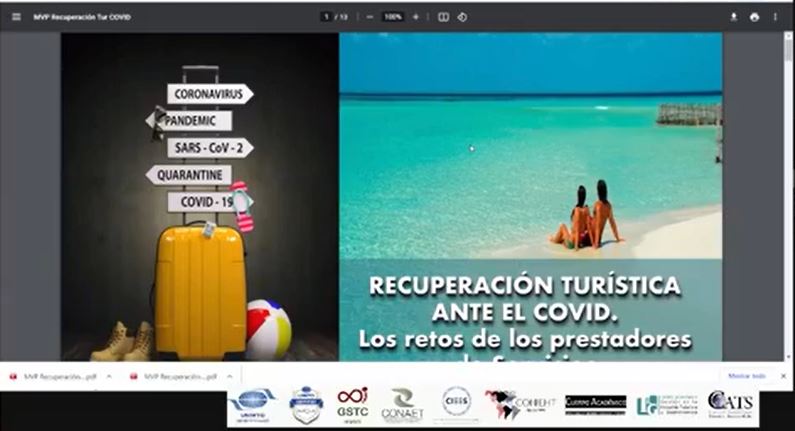
Task: Expand options arrow for first download
Action: tap(109, 377)
